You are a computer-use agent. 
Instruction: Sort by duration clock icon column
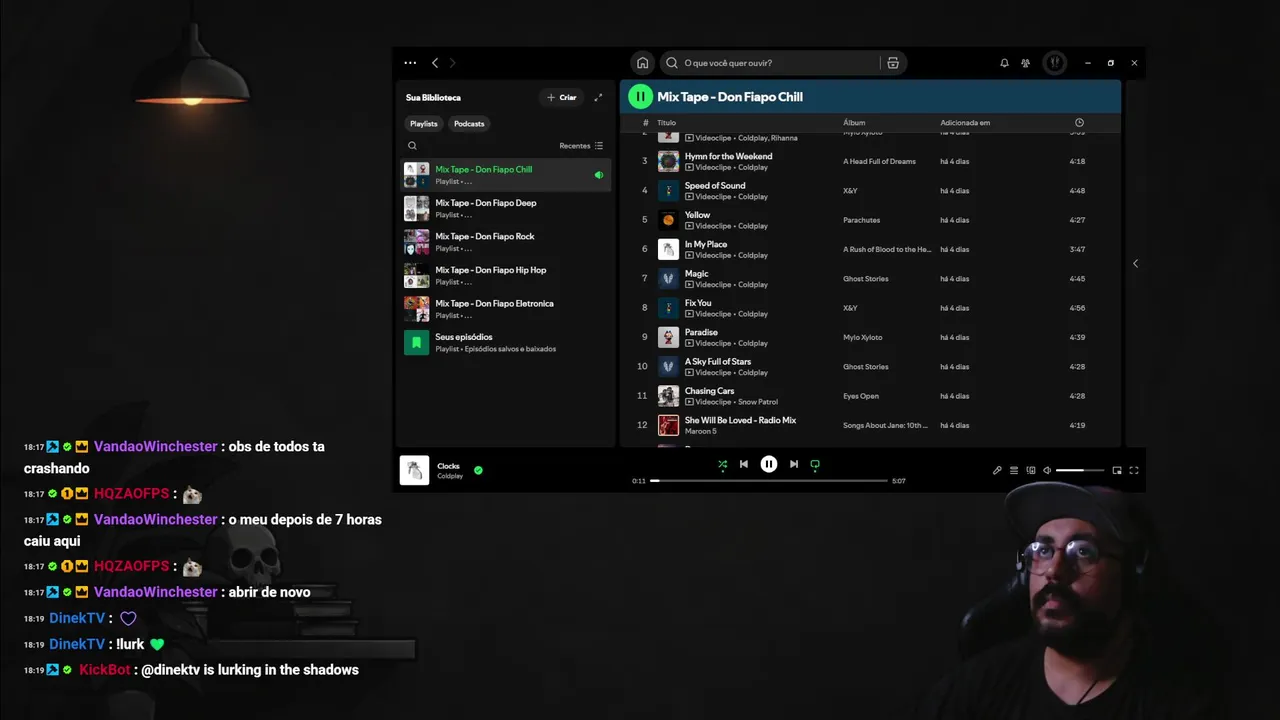(x=1079, y=123)
